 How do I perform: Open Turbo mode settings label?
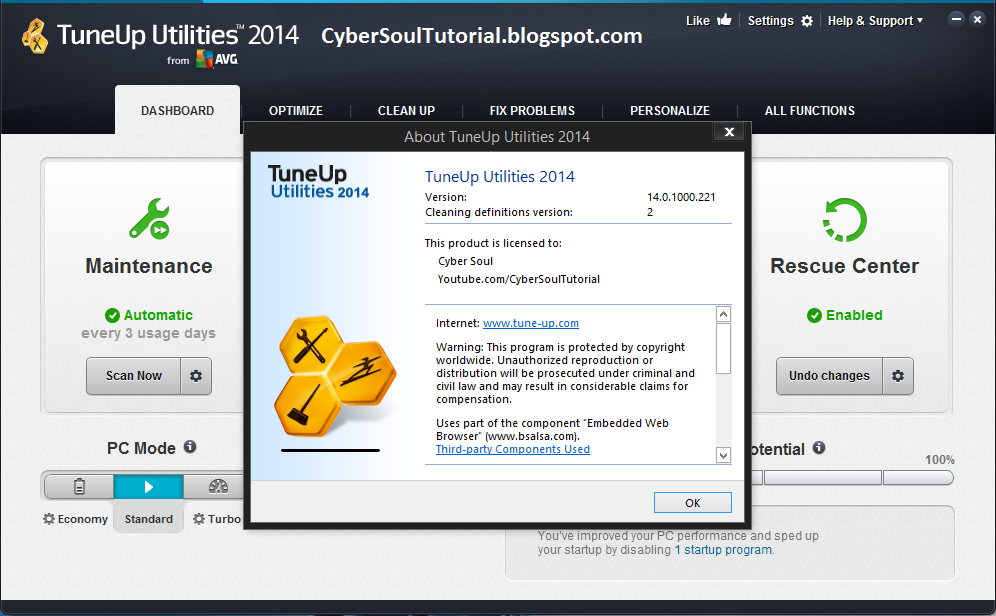click(217, 519)
